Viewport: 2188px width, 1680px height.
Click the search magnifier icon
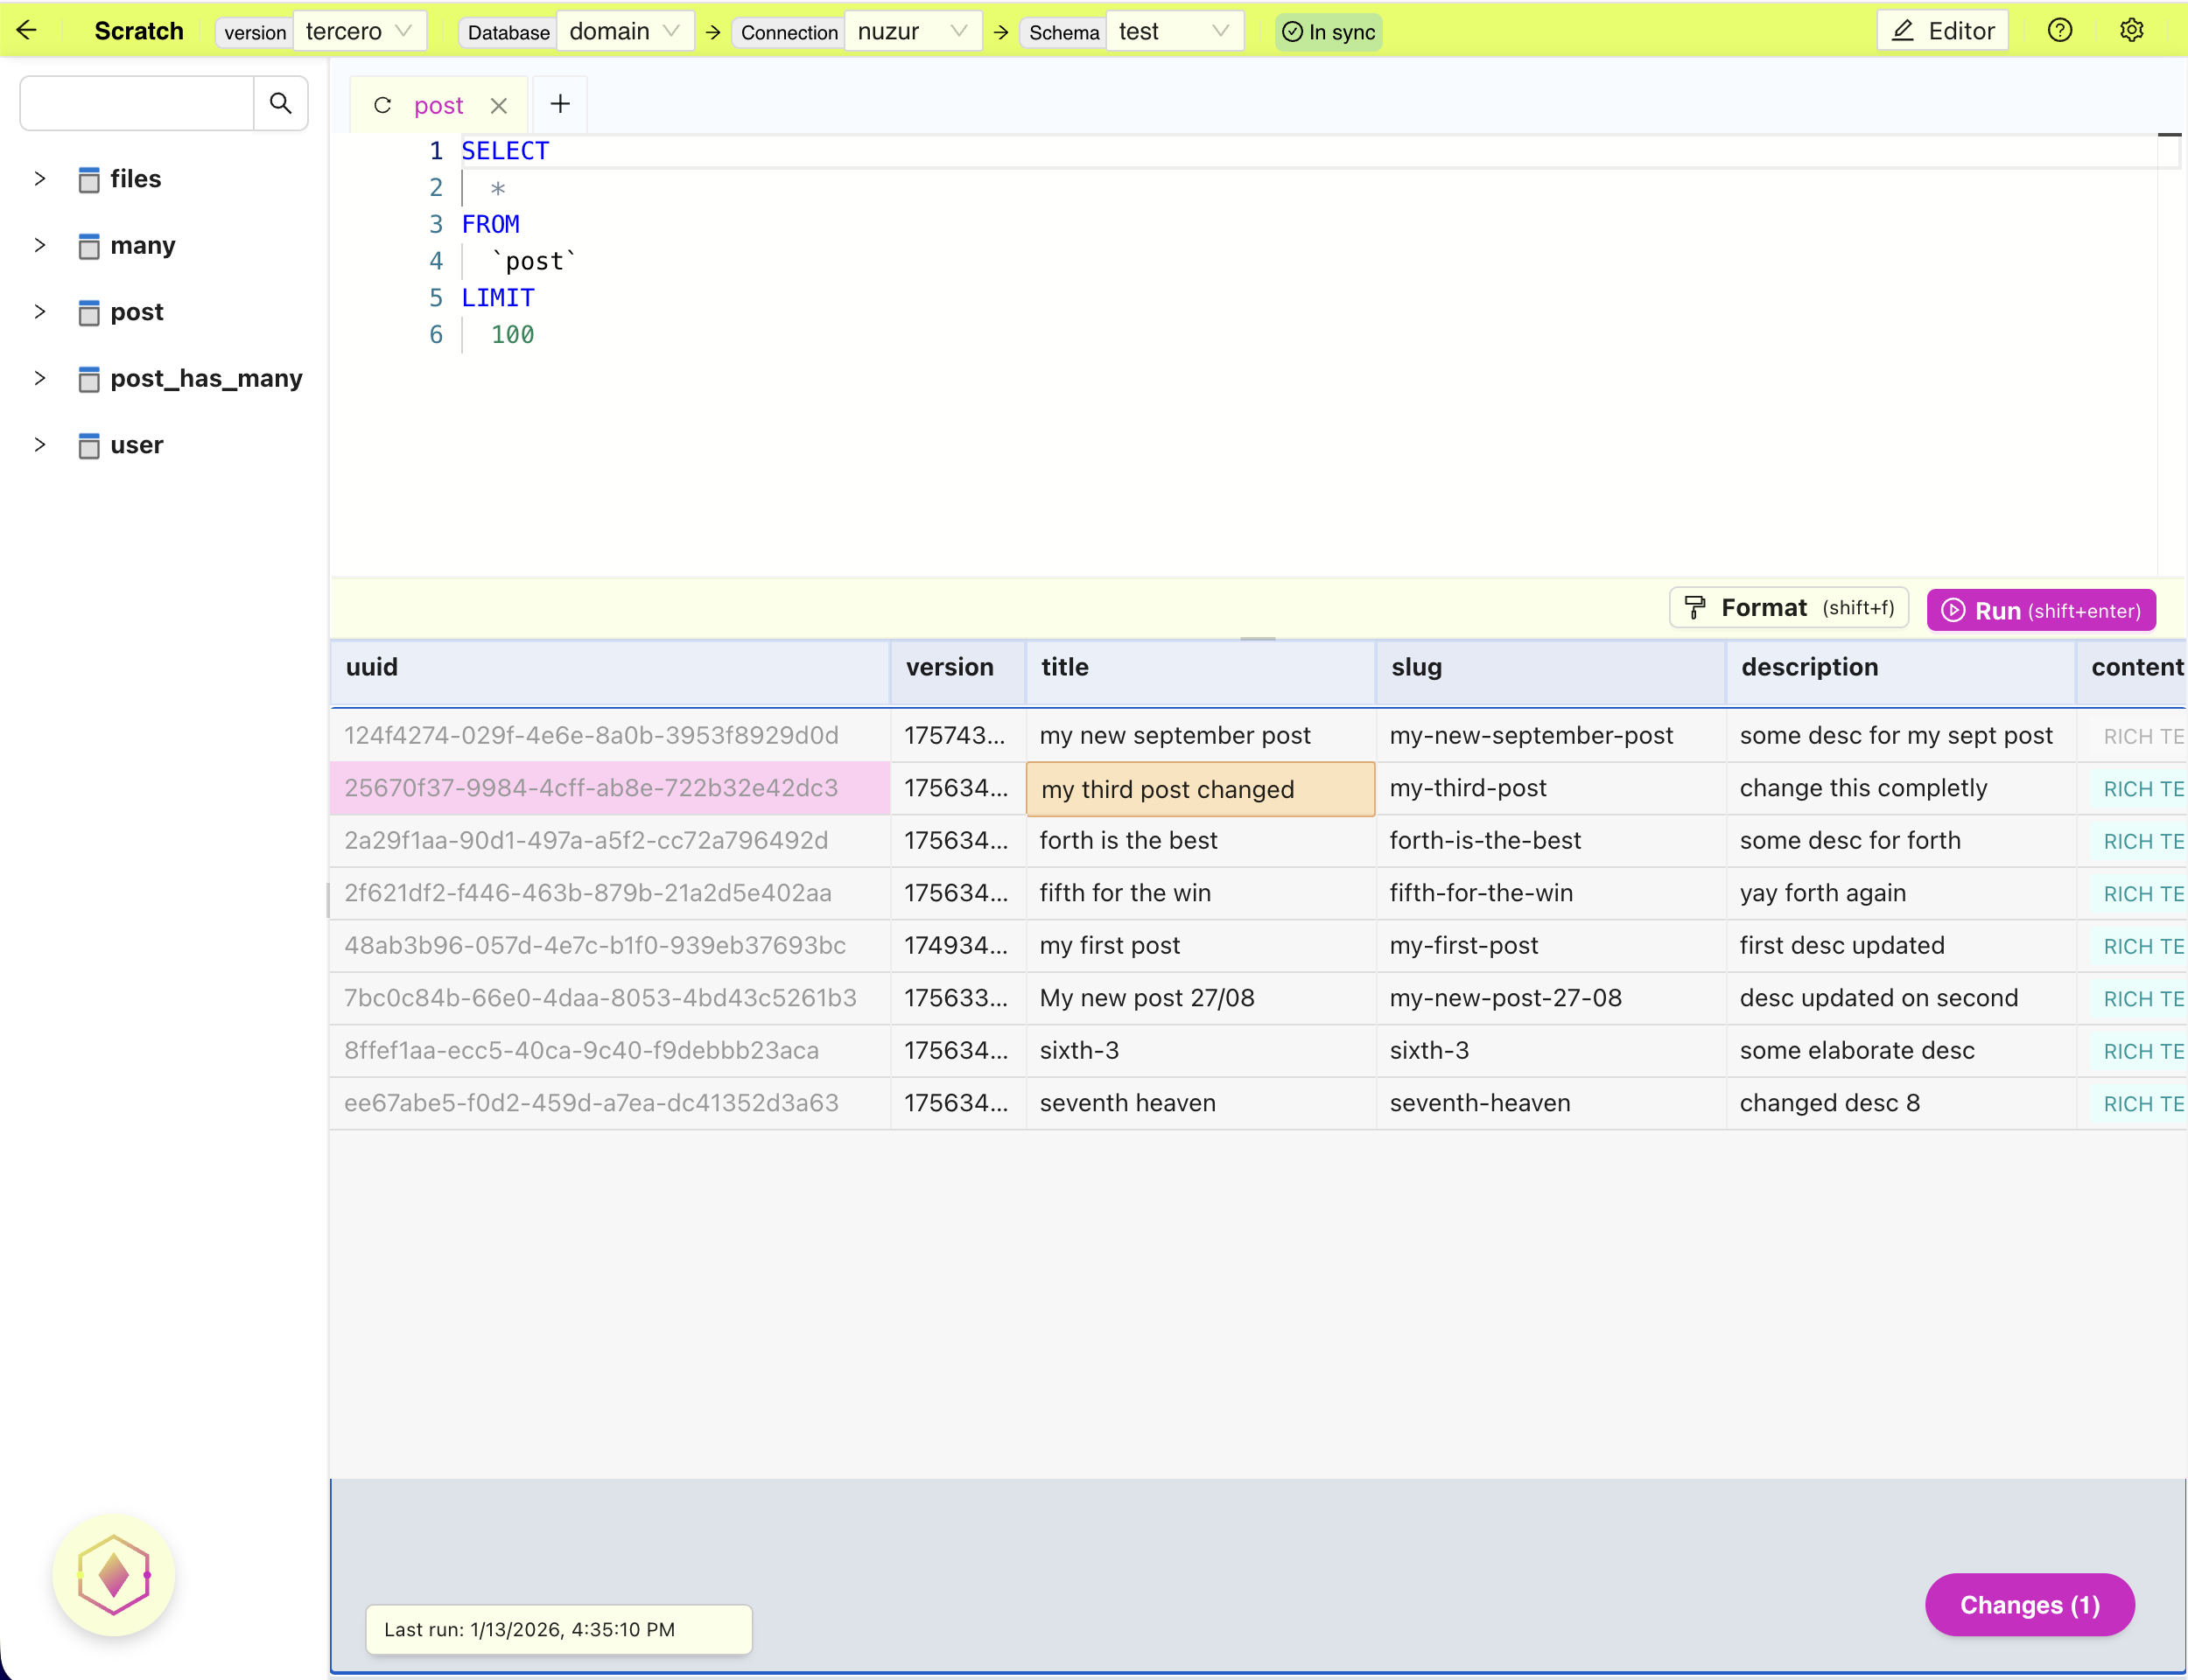pos(281,103)
